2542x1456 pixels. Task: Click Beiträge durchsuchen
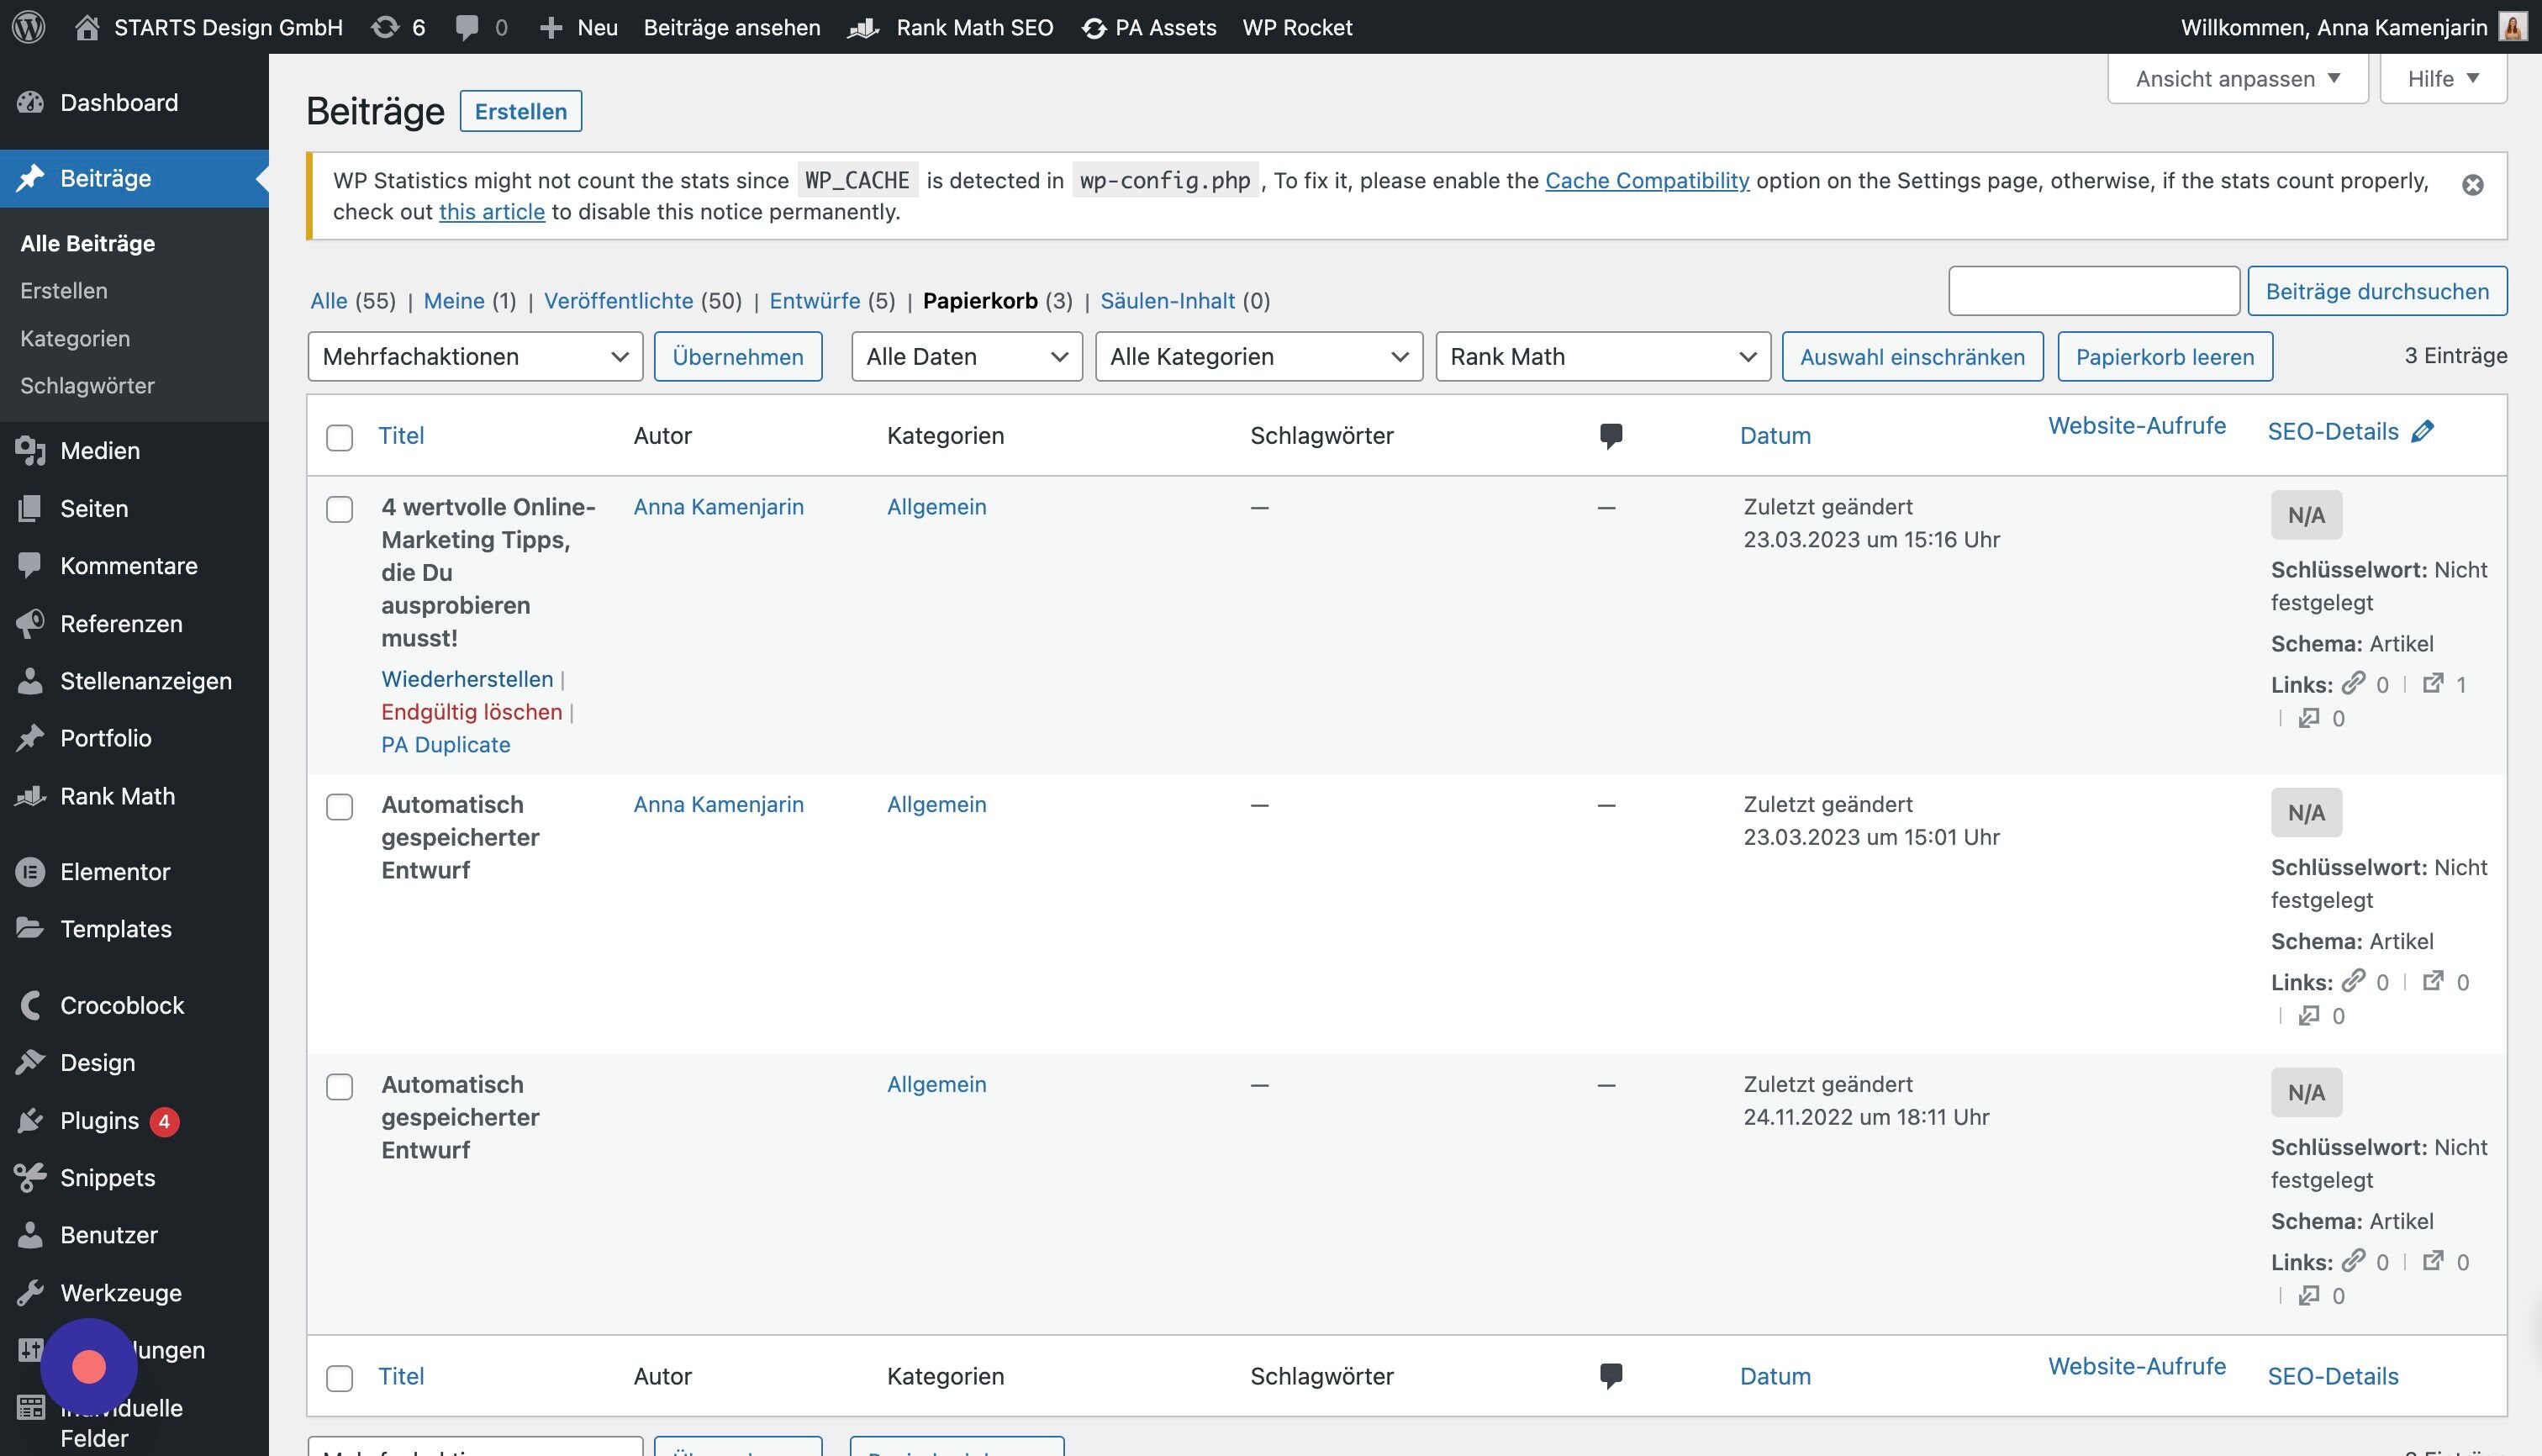click(x=2376, y=291)
